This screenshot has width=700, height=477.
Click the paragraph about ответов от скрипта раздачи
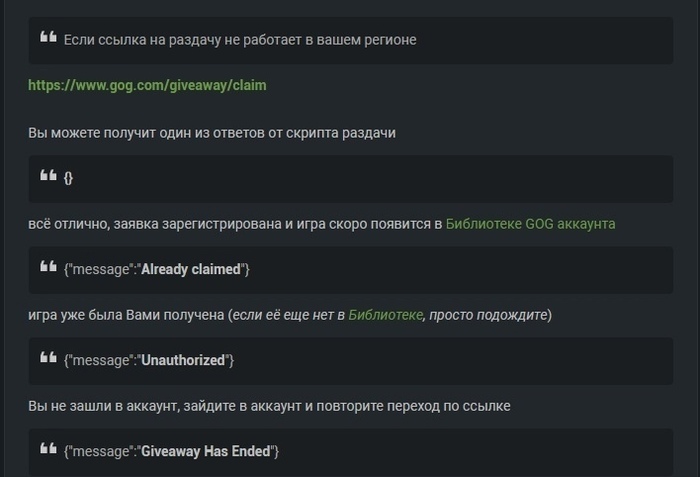click(x=212, y=132)
